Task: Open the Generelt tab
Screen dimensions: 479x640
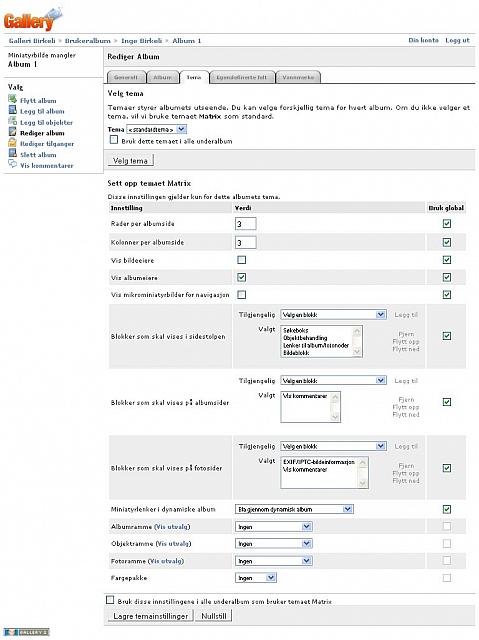Action: pyautogui.click(x=126, y=77)
